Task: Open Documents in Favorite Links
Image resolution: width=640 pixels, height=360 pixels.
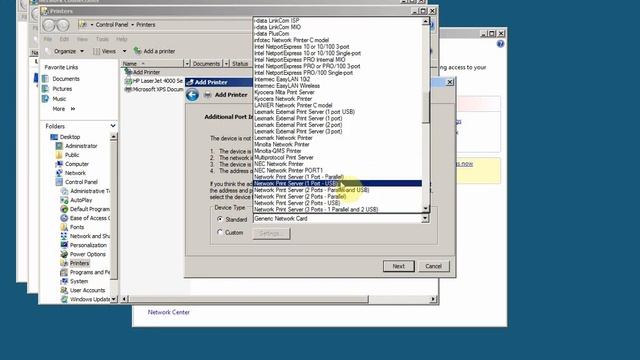Action: coord(66,79)
